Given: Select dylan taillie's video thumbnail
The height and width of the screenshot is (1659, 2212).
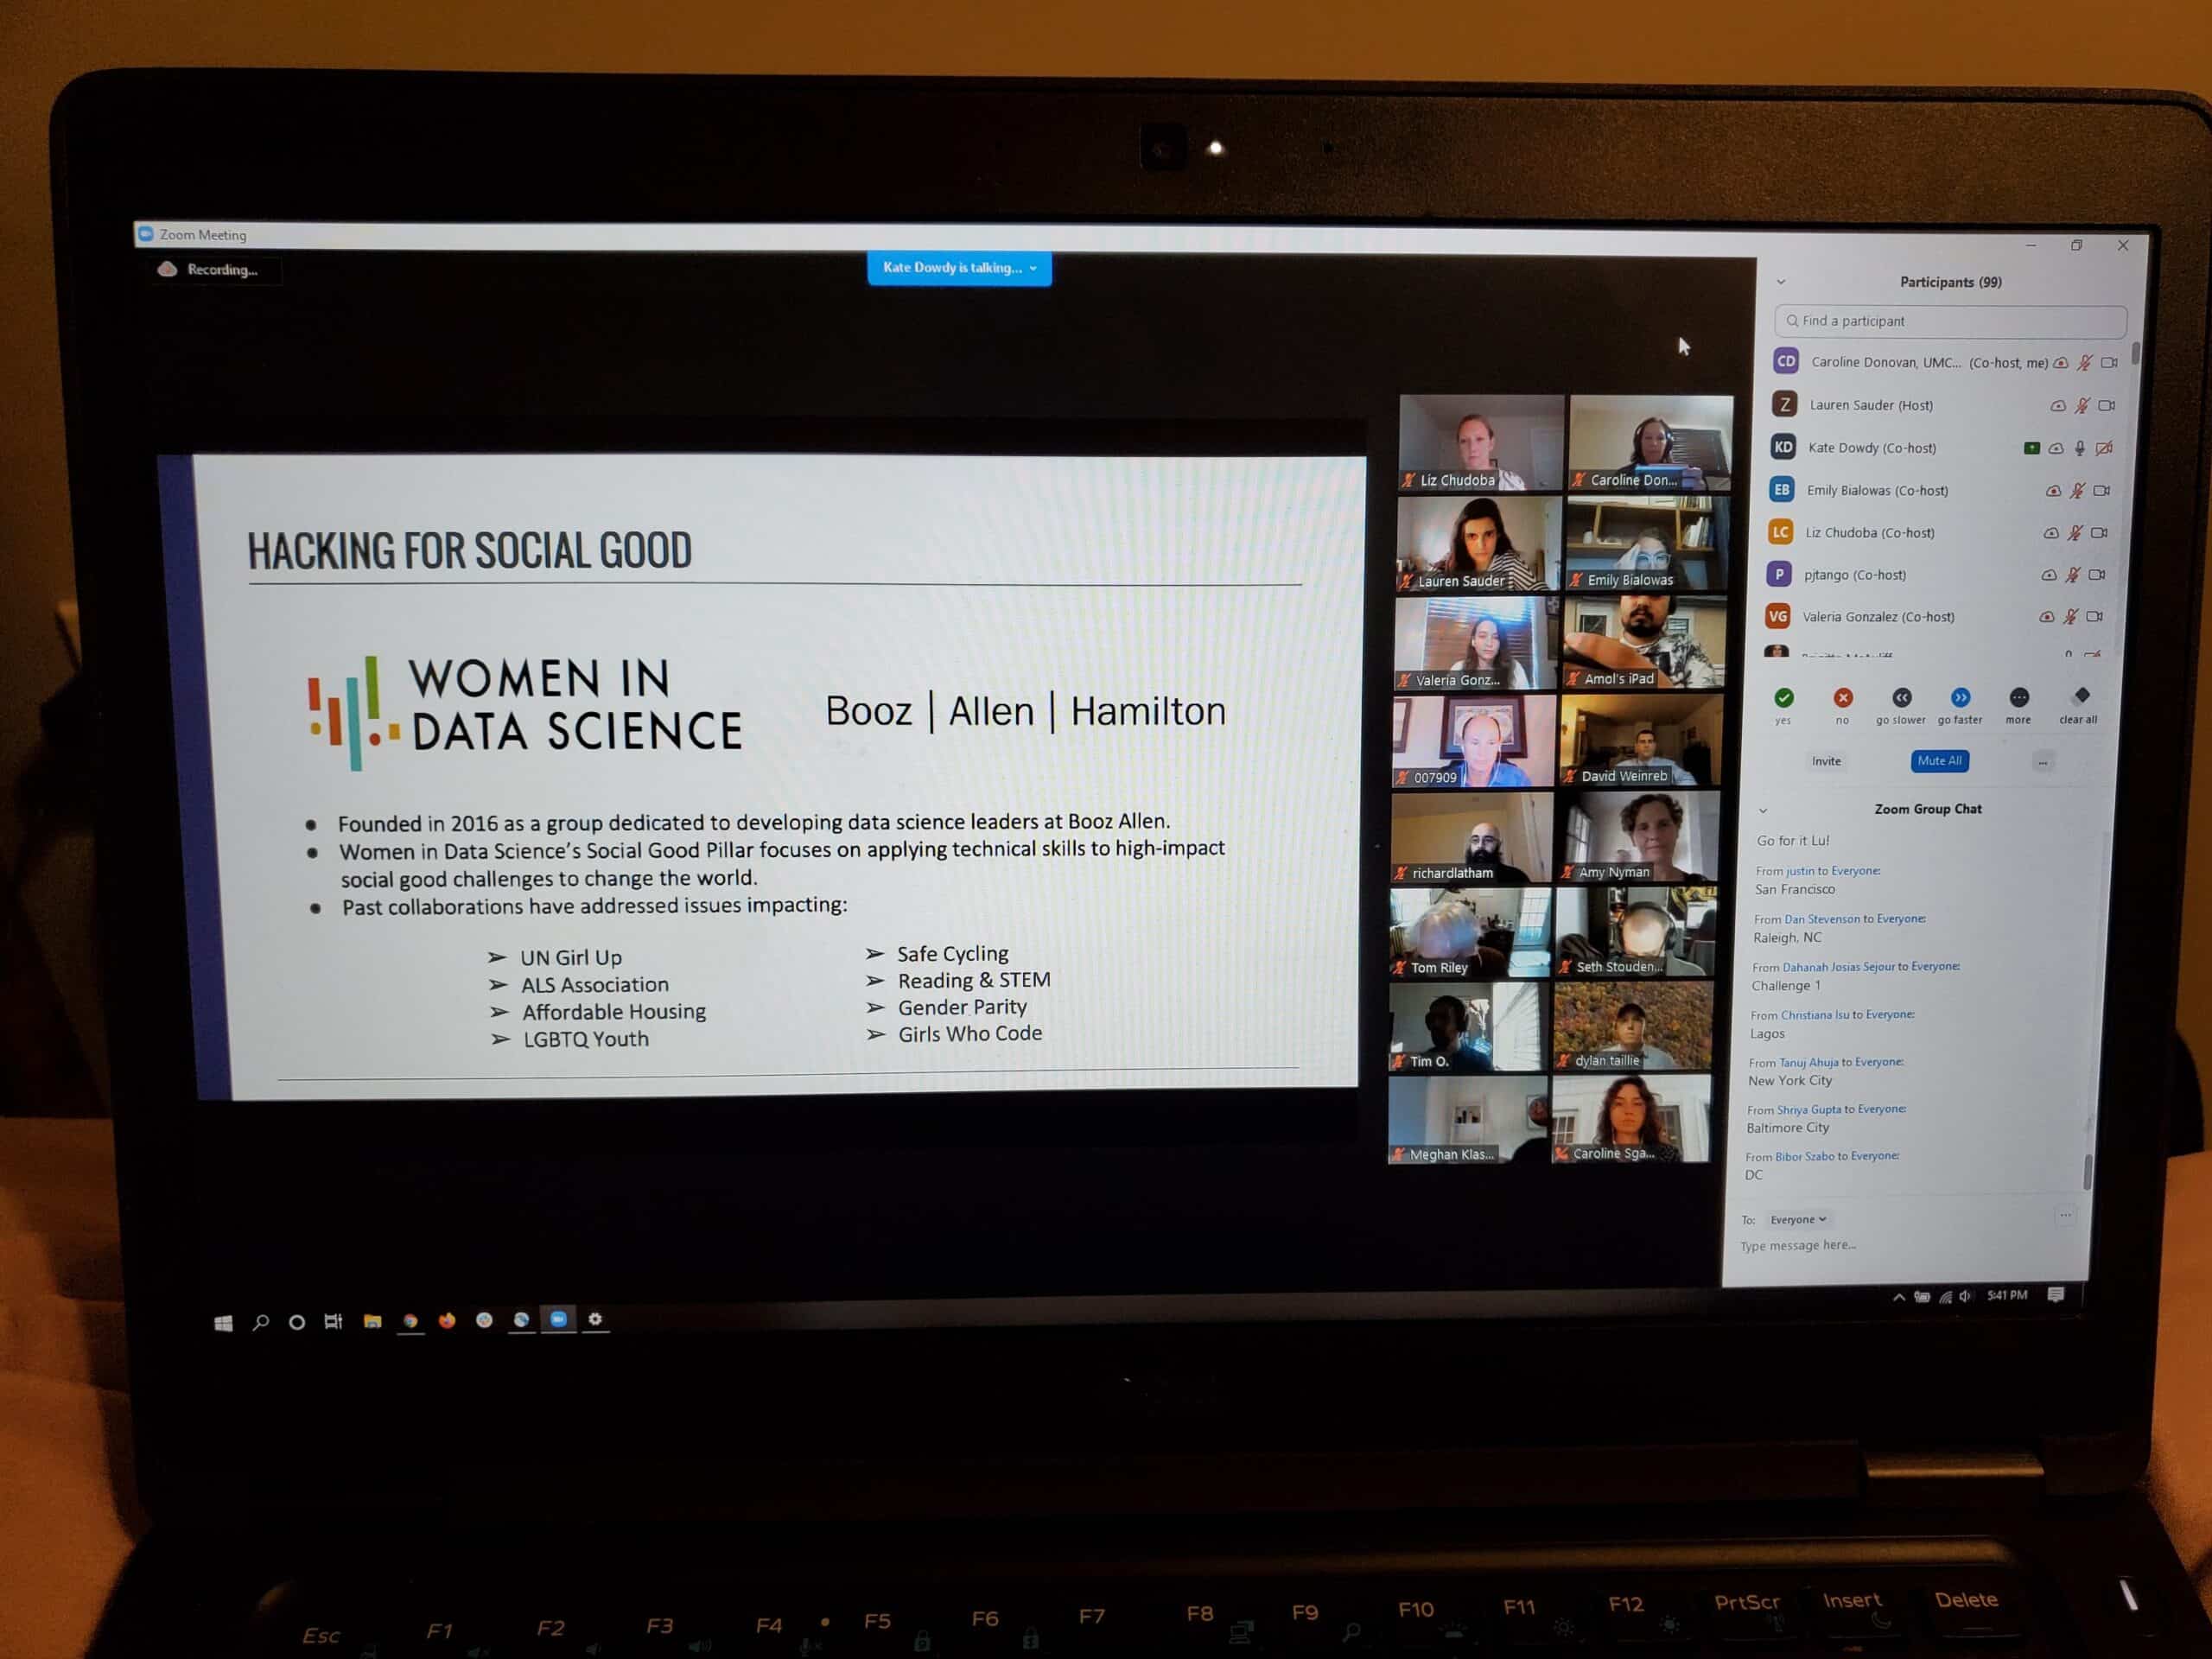Looking at the screenshot, I should 1633,1026.
